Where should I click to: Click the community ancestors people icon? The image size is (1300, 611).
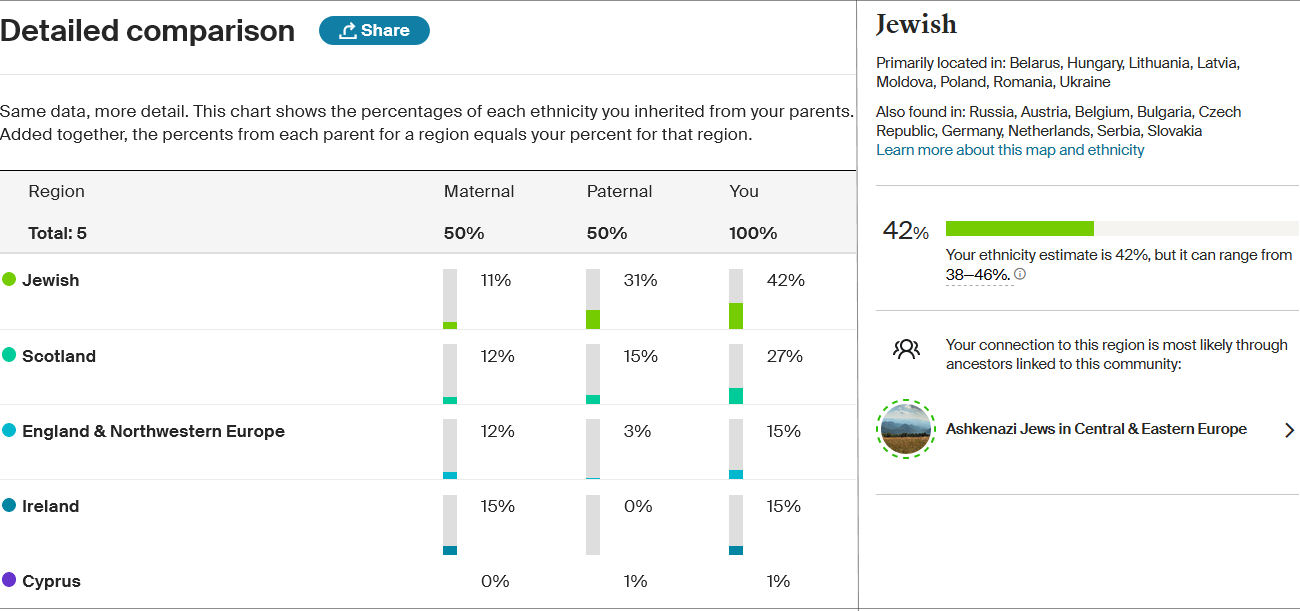pyautogui.click(x=906, y=349)
